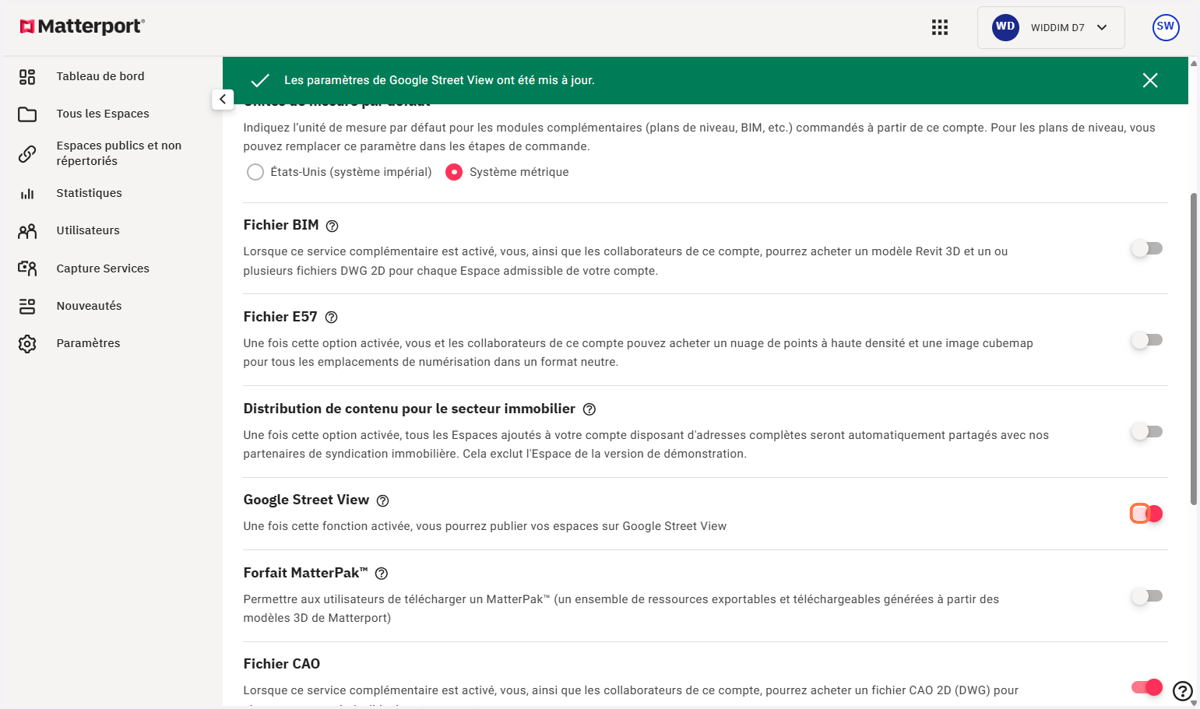Viewport: 1200px width, 709px height.
Task: Click the Fichier E57 heading
Action: click(x=280, y=317)
